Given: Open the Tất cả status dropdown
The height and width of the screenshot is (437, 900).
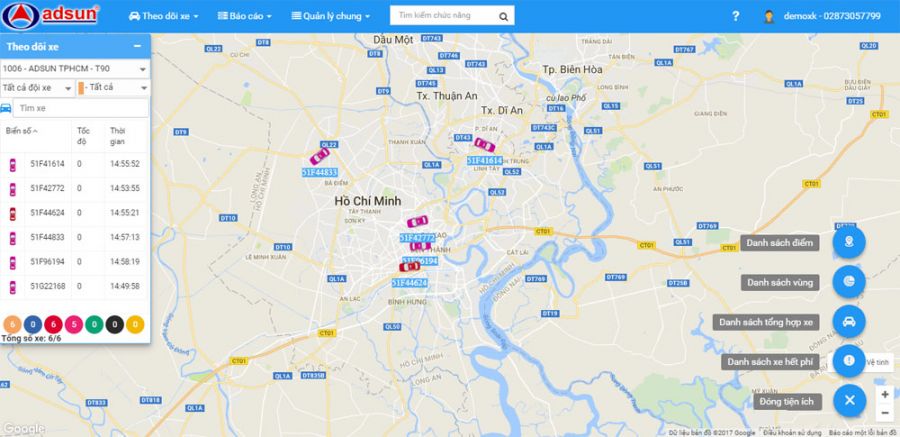Looking at the screenshot, I should click(x=113, y=88).
